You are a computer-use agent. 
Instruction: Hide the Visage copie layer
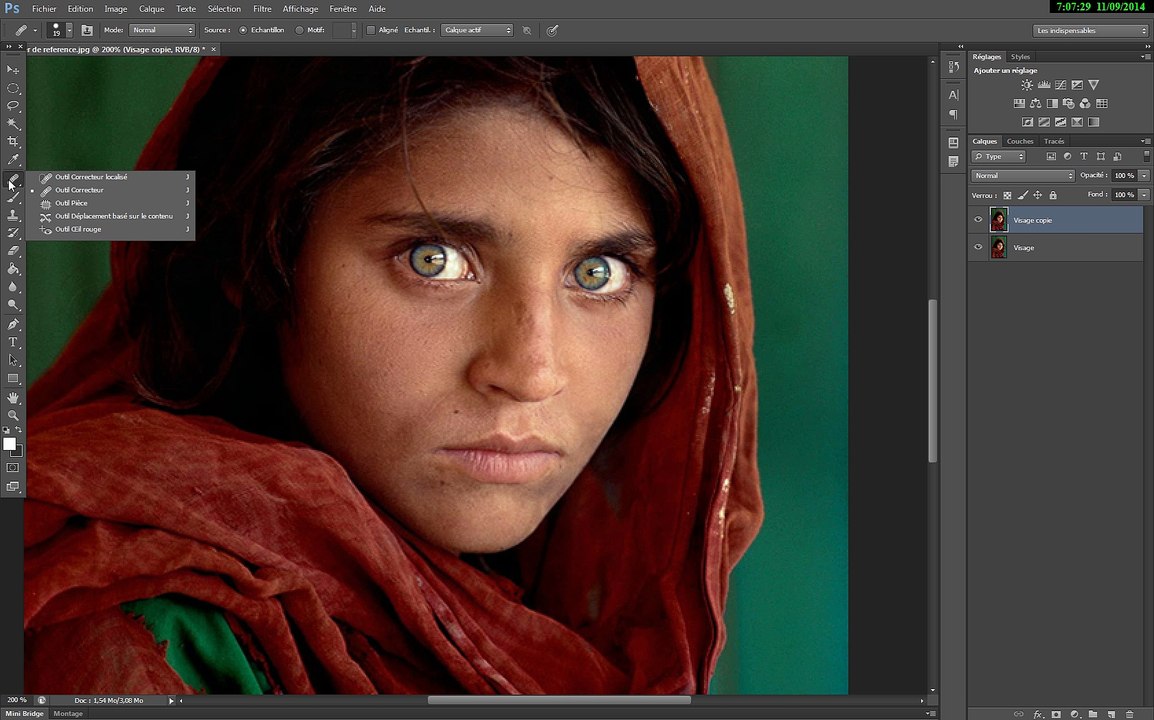click(x=978, y=219)
